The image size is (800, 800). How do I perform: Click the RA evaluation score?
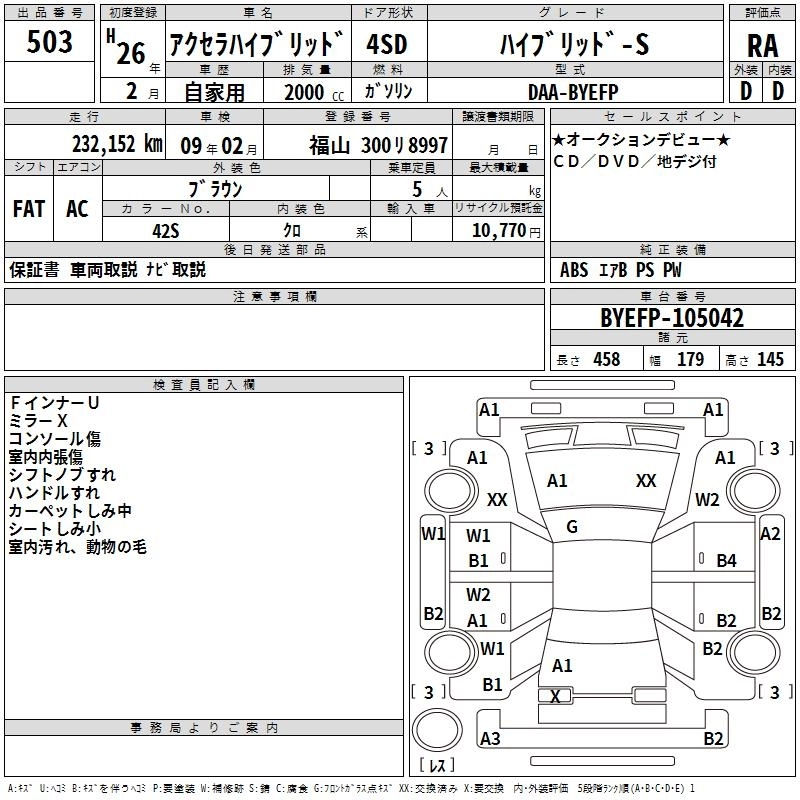tap(762, 45)
